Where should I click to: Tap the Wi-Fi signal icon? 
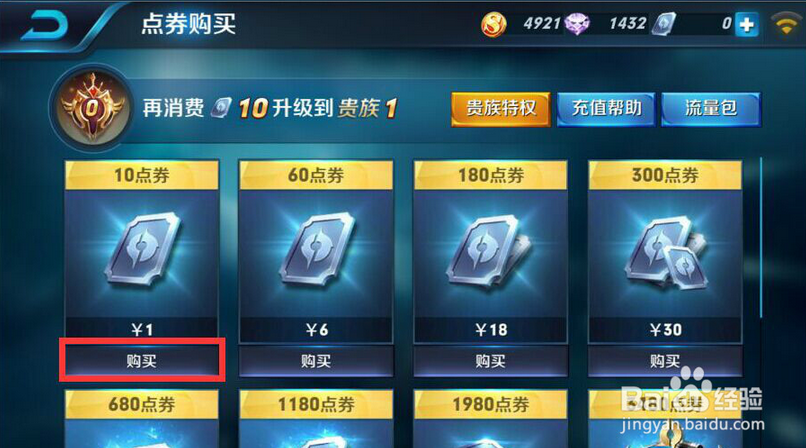pyautogui.click(x=785, y=24)
